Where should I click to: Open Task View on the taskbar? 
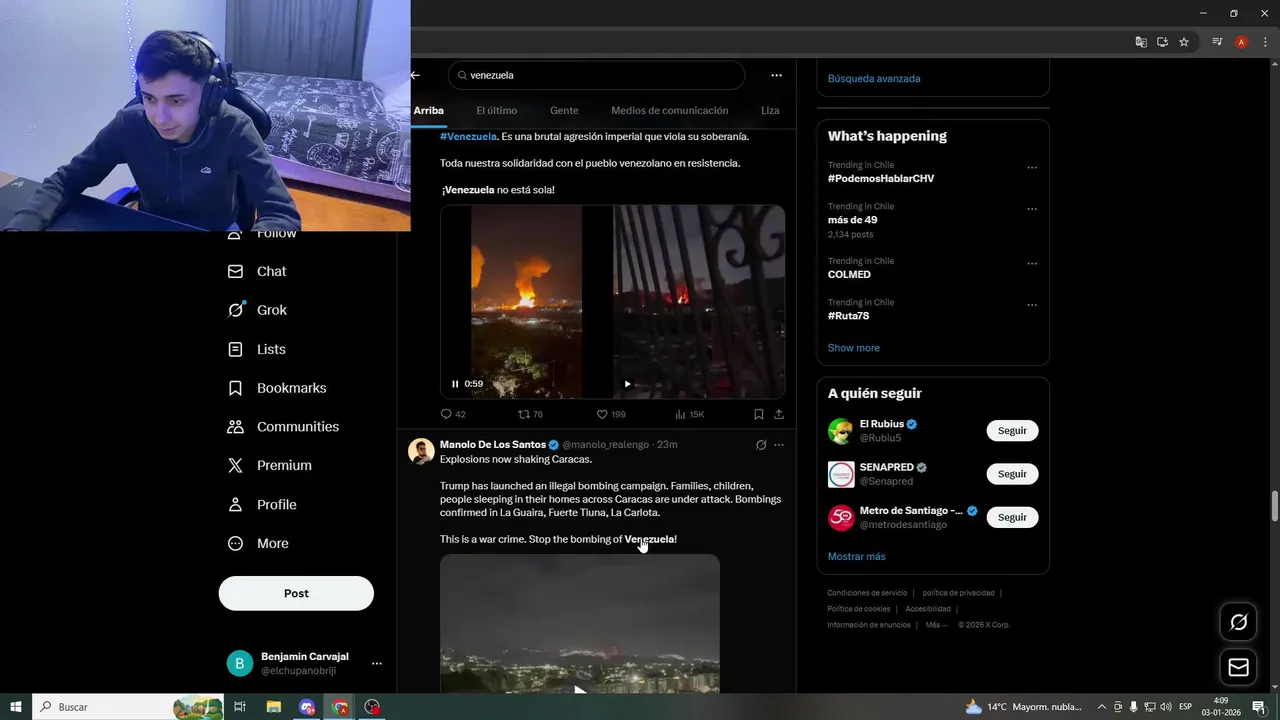tap(240, 707)
